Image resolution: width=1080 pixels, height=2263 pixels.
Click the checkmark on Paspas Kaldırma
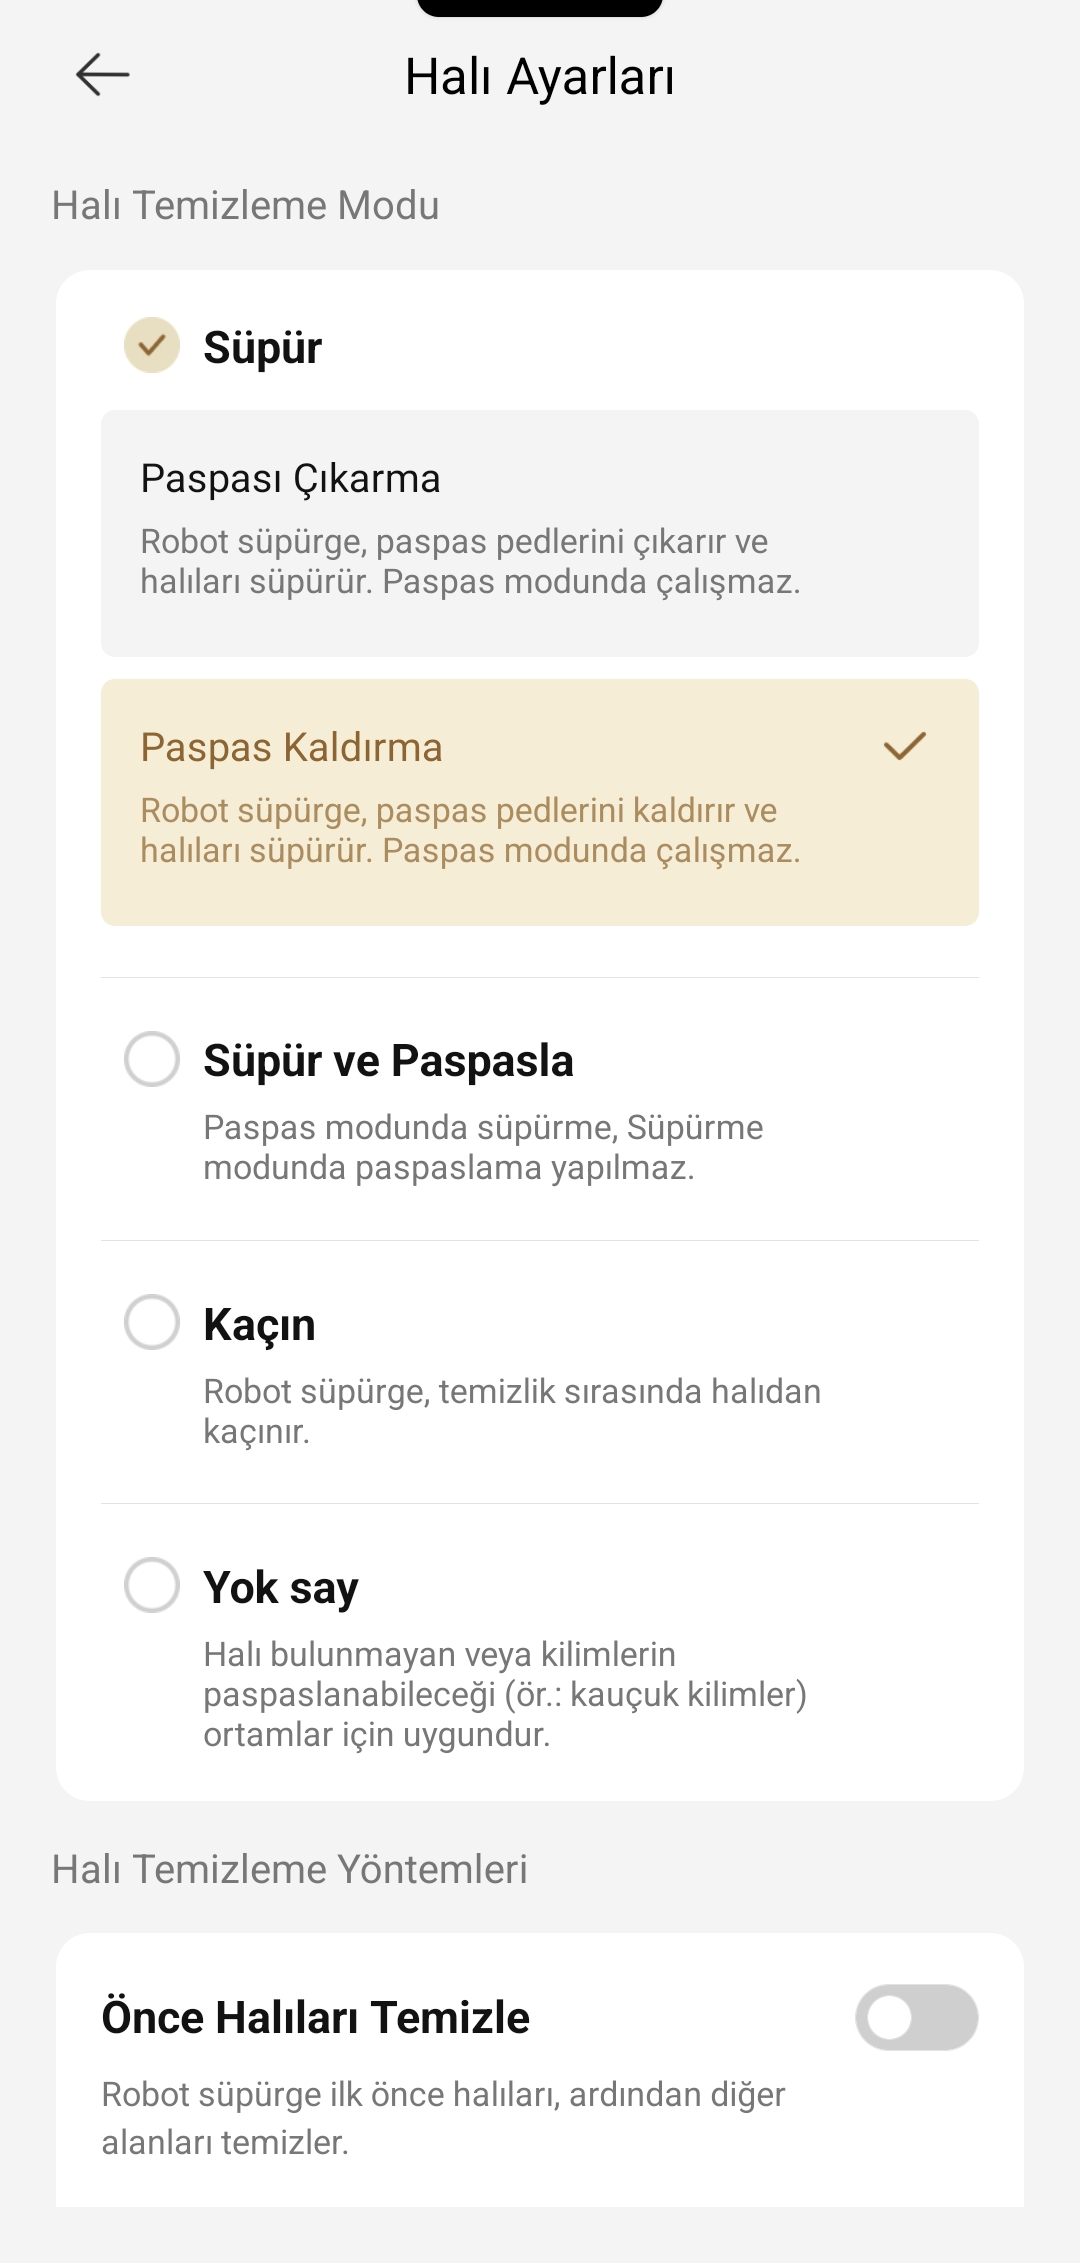pyautogui.click(x=905, y=746)
